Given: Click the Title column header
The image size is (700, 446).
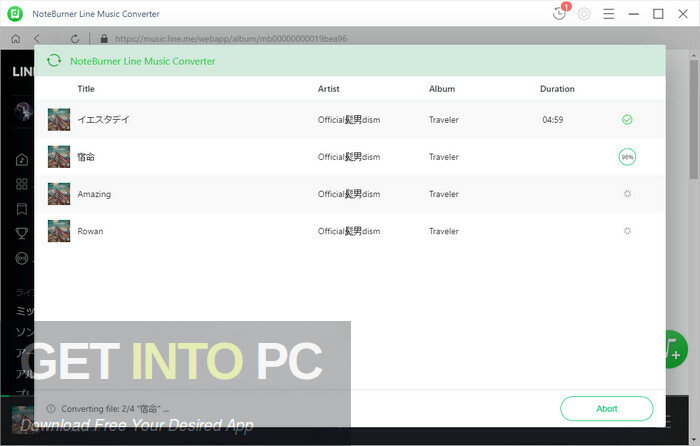Looking at the screenshot, I should [x=86, y=89].
